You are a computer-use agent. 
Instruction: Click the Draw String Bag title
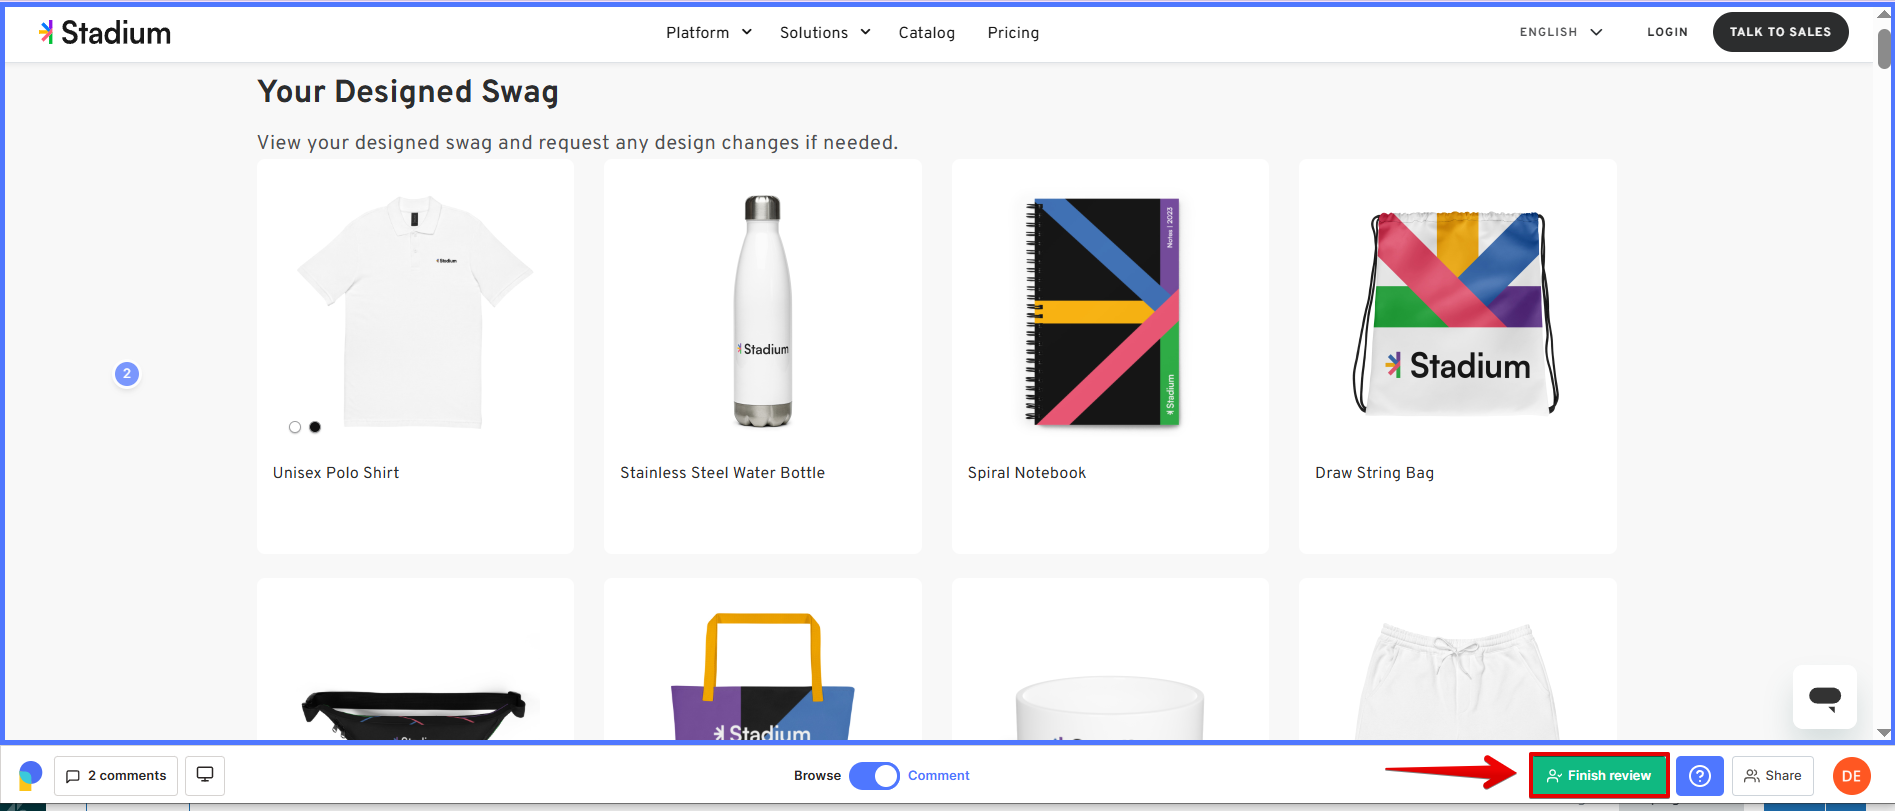1374,473
